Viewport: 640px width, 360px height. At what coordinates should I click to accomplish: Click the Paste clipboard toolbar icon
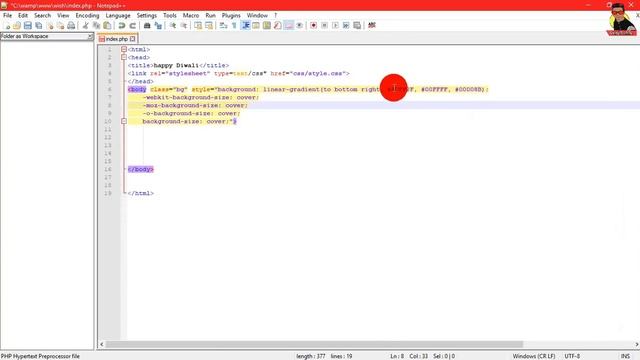coord(107,26)
